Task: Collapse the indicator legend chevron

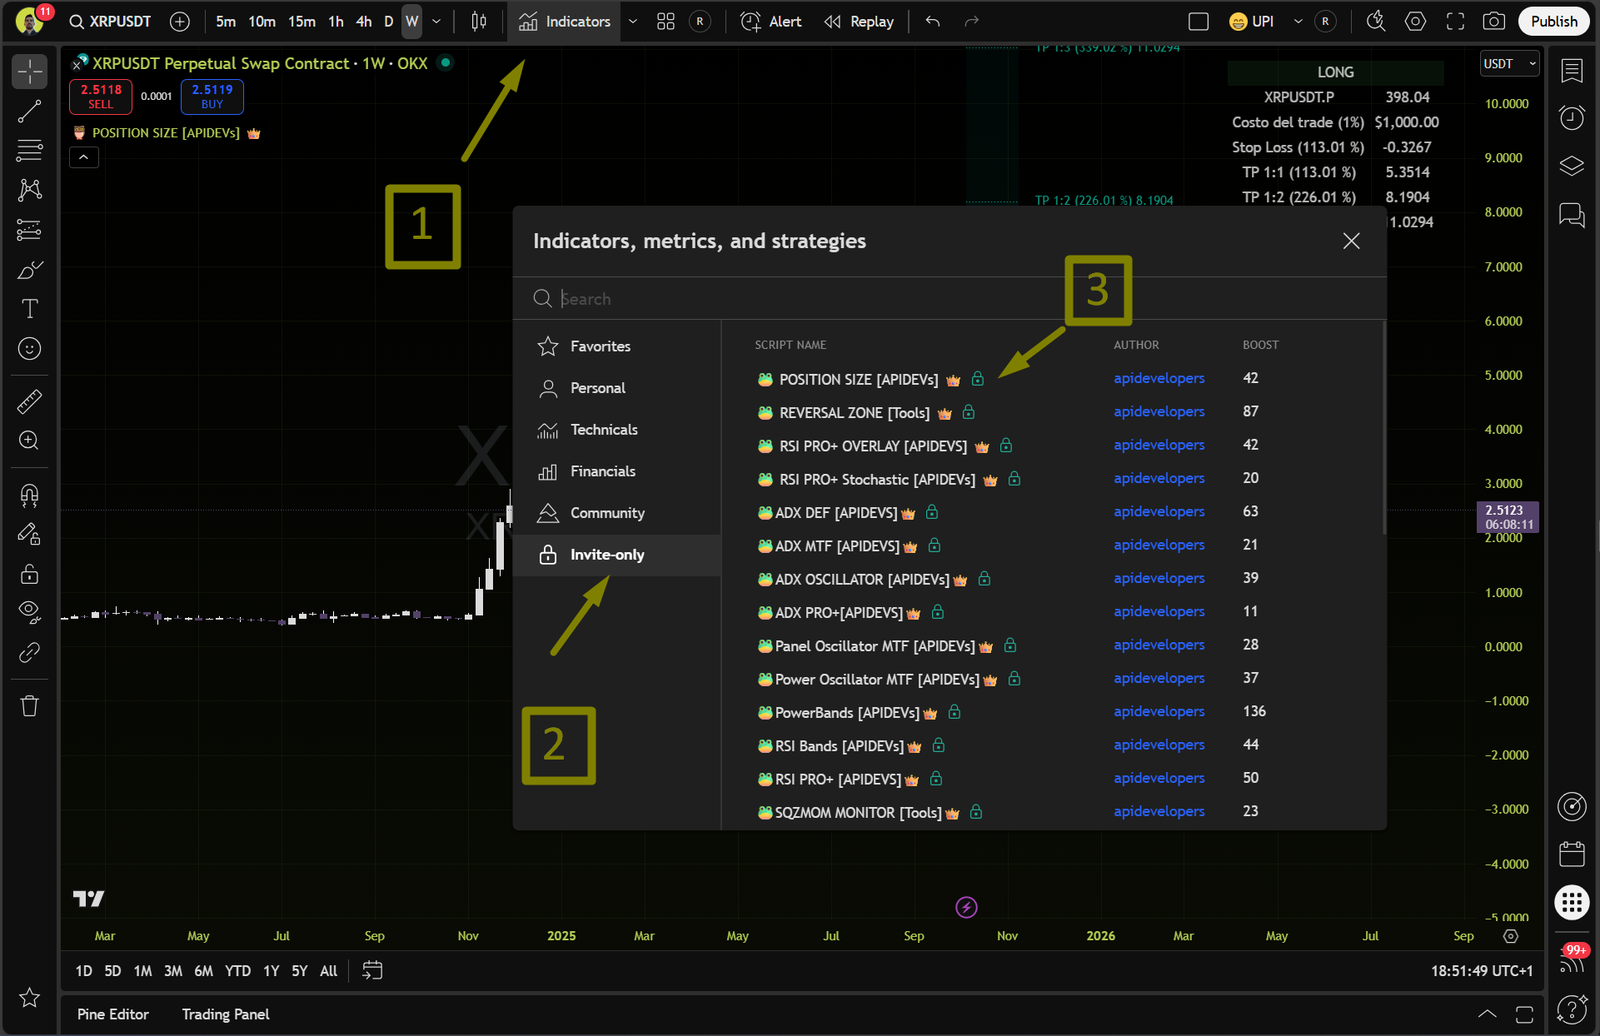Action: tap(84, 157)
